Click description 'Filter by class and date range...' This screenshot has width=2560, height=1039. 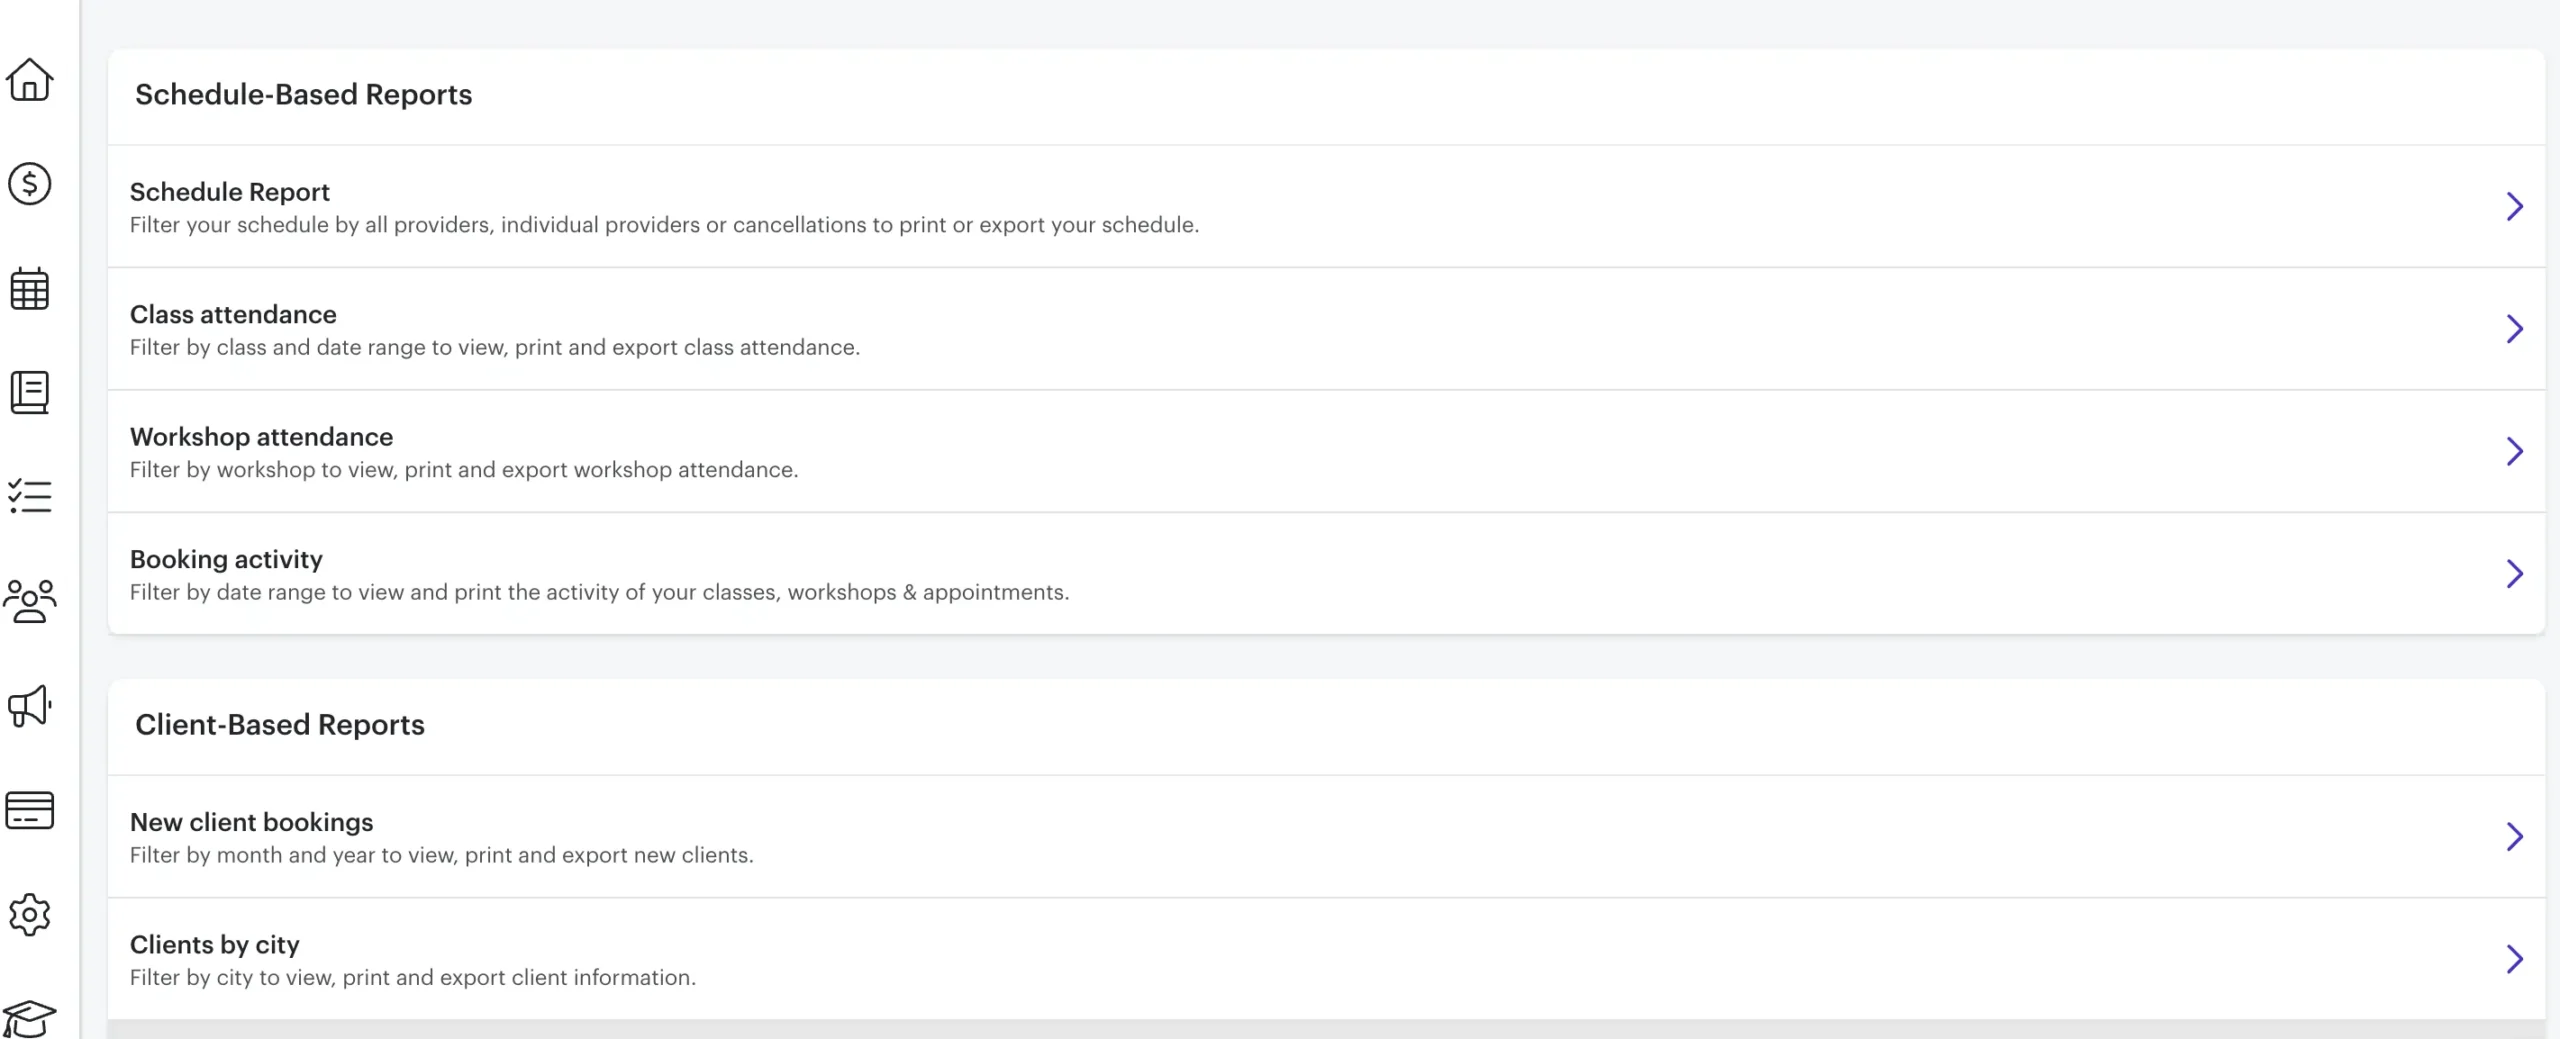coord(495,348)
